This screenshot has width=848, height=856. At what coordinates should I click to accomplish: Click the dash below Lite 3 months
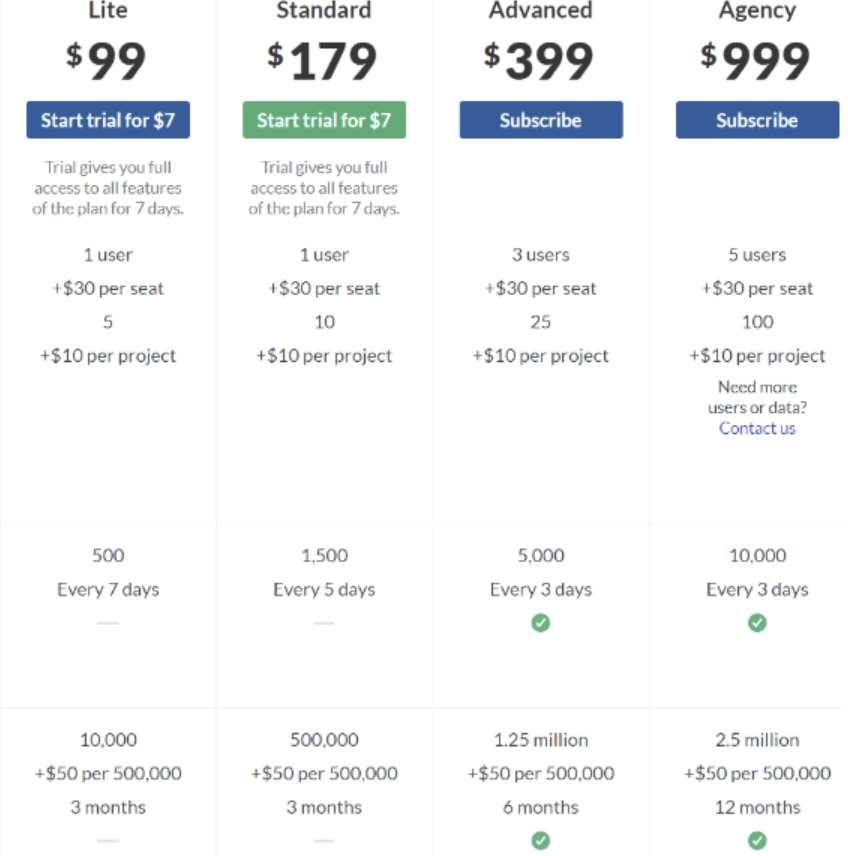pyautogui.click(x=108, y=841)
